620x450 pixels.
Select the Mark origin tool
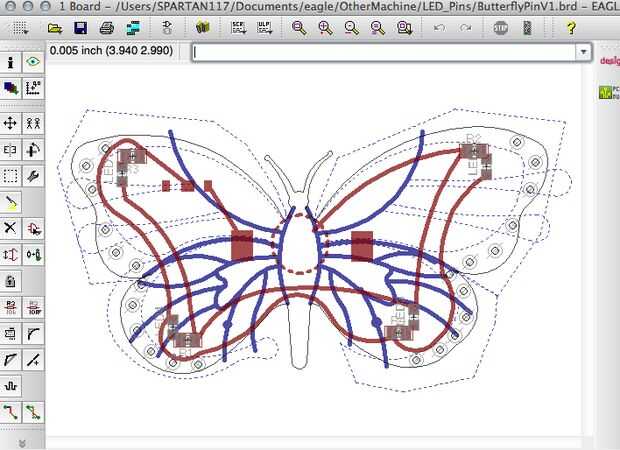(33, 88)
